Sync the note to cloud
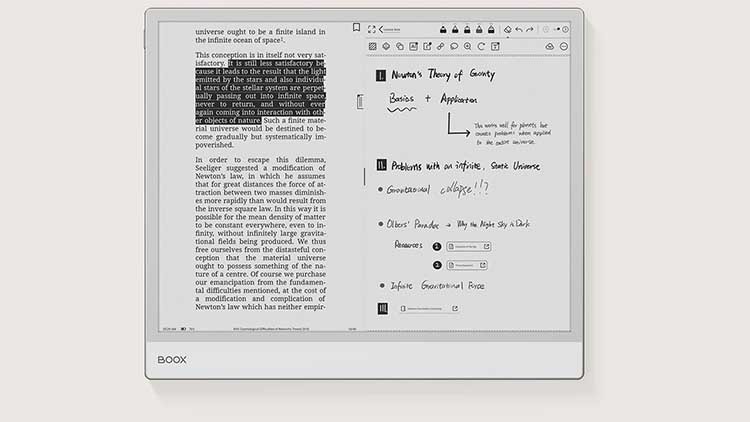 point(550,46)
